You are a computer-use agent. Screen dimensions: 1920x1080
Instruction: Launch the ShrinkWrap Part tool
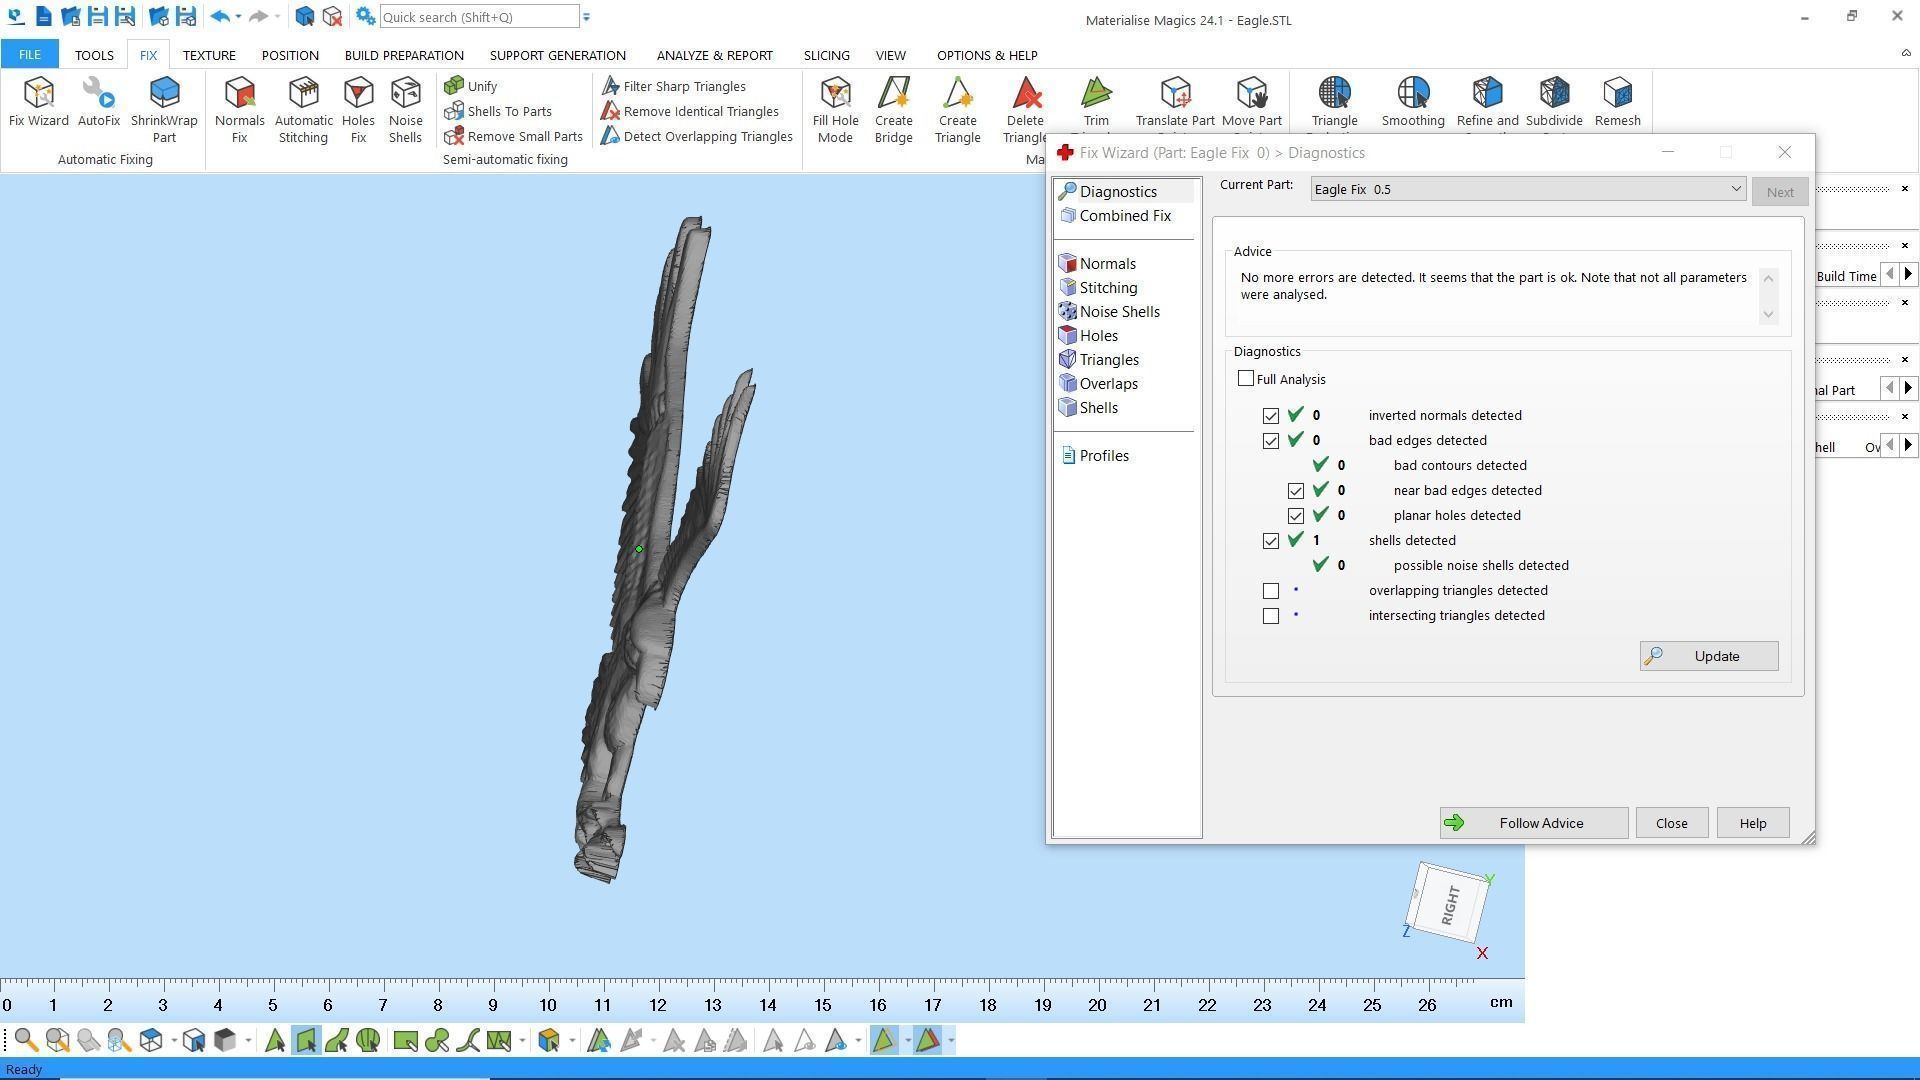click(164, 109)
